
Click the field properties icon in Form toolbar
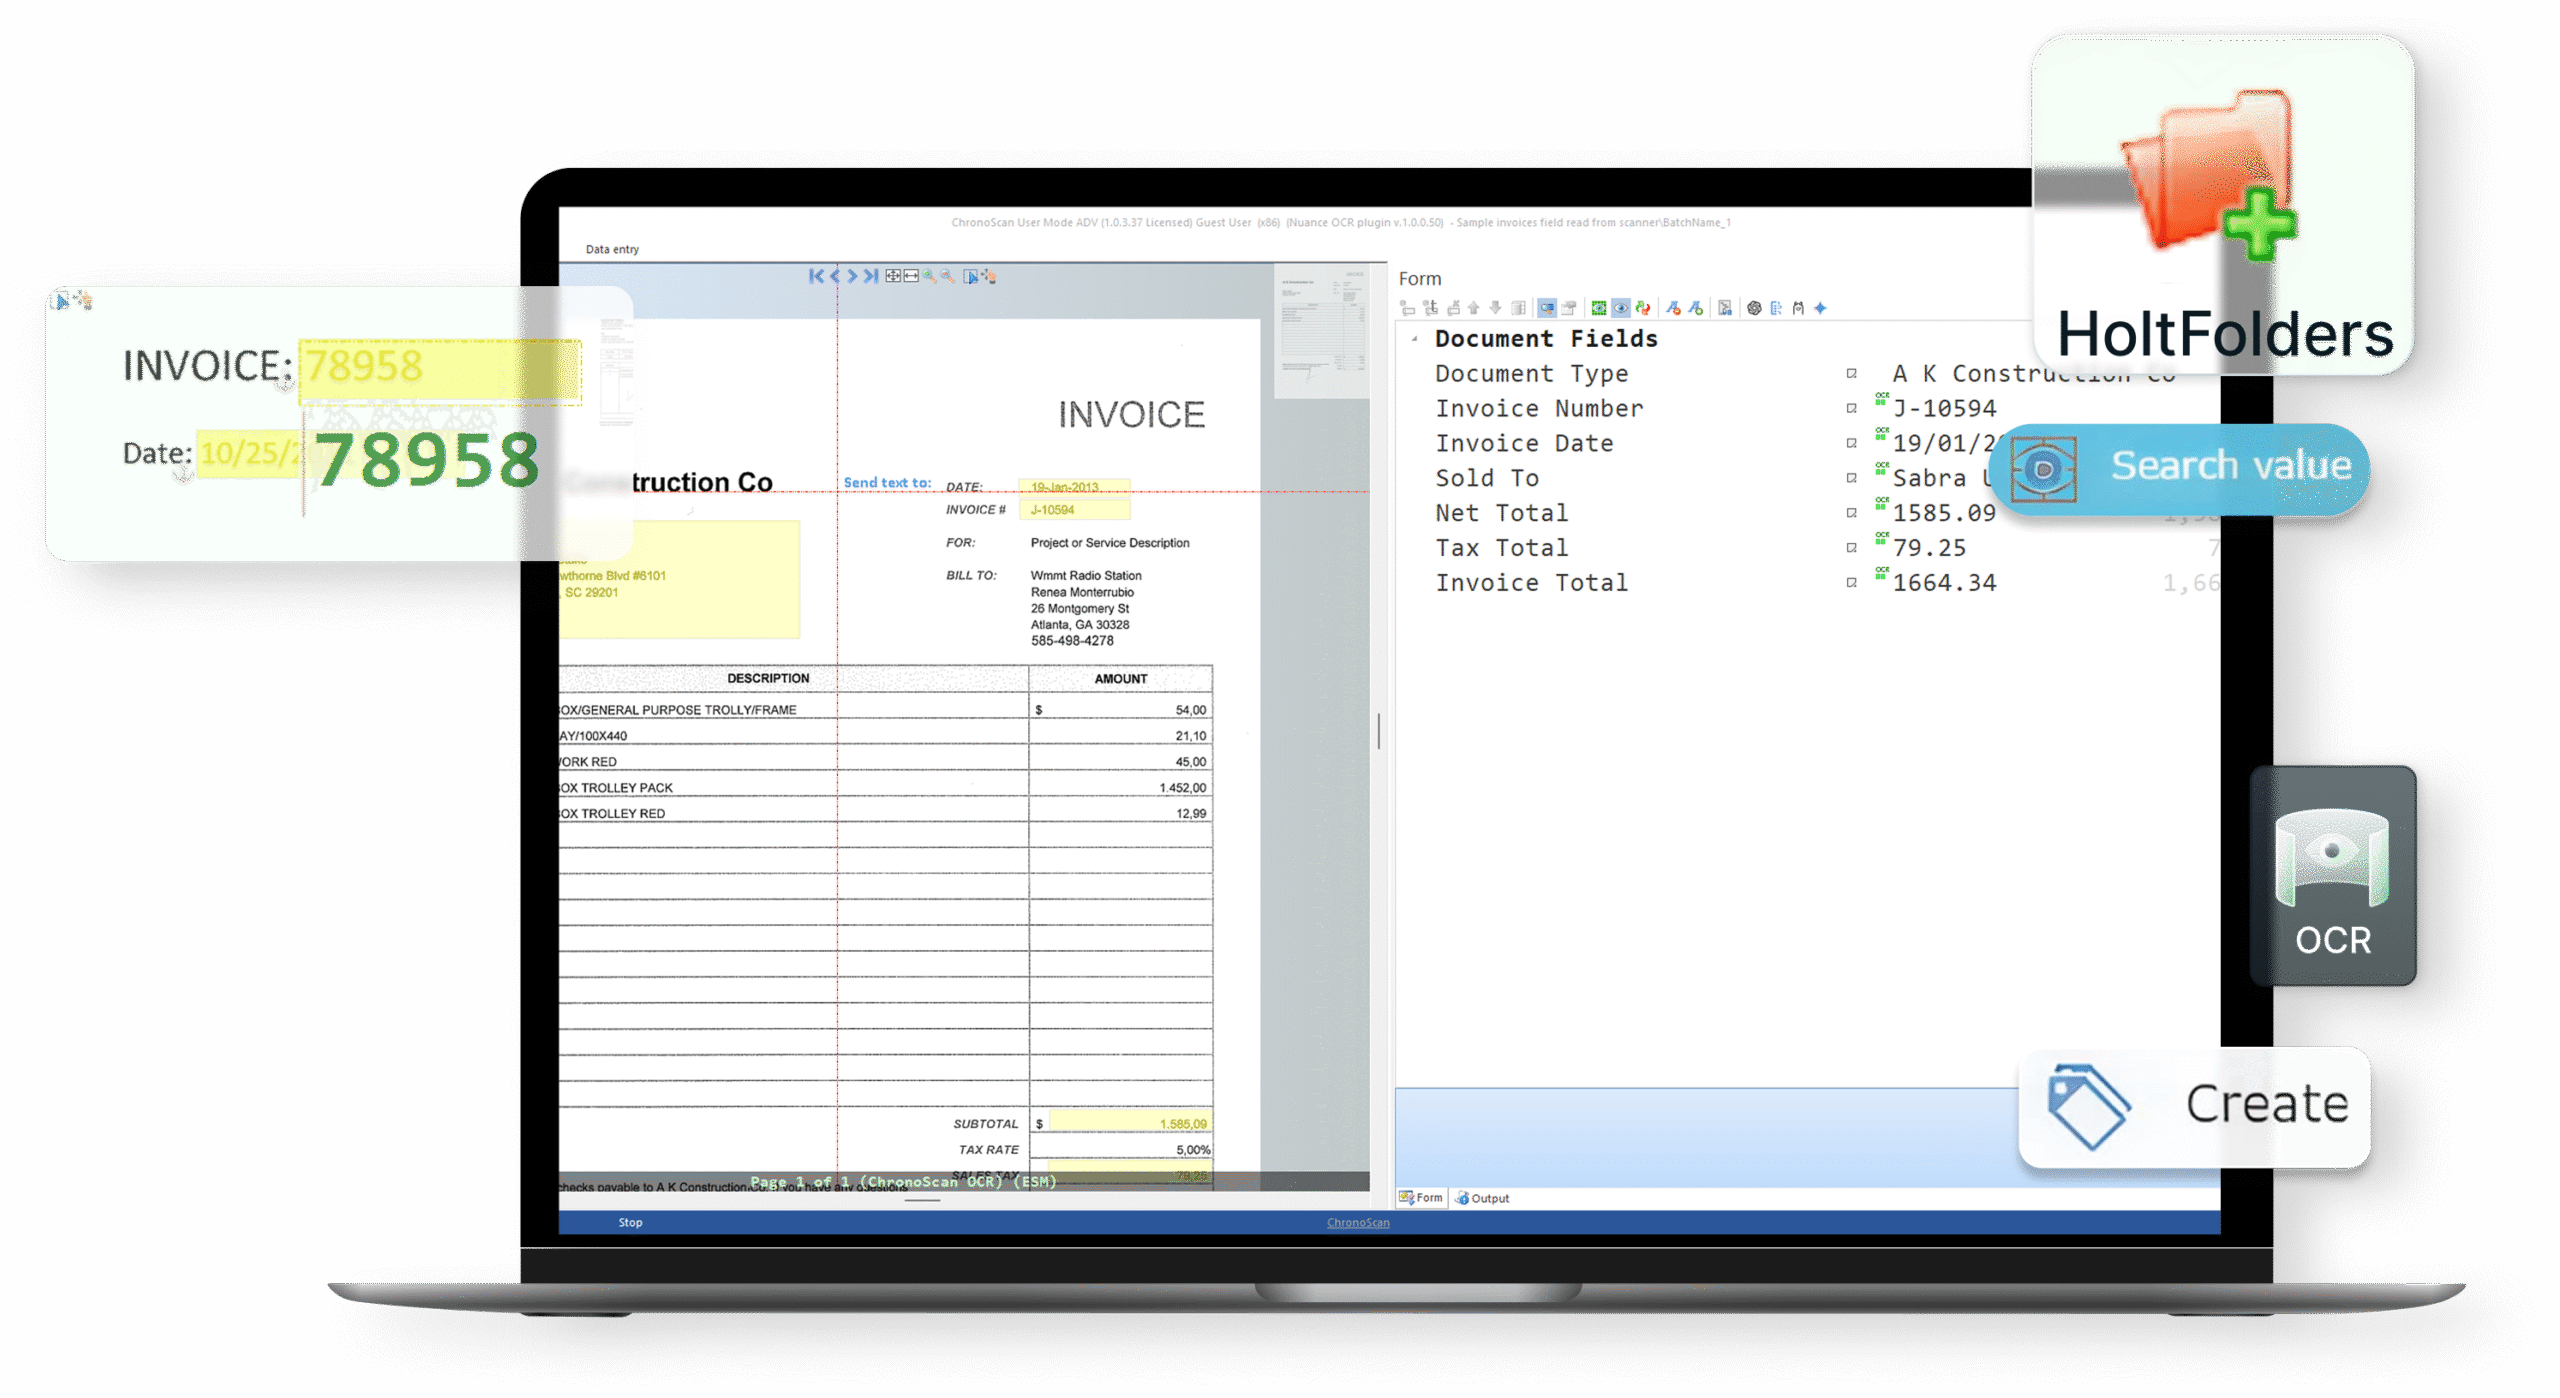(1569, 308)
